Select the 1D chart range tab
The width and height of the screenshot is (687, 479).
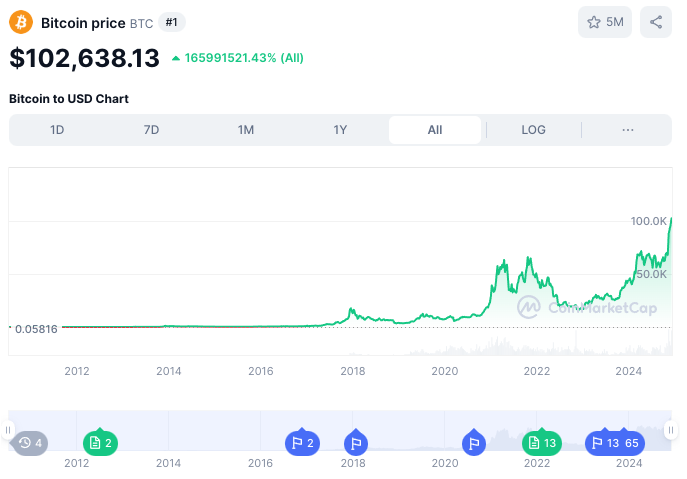click(x=57, y=130)
